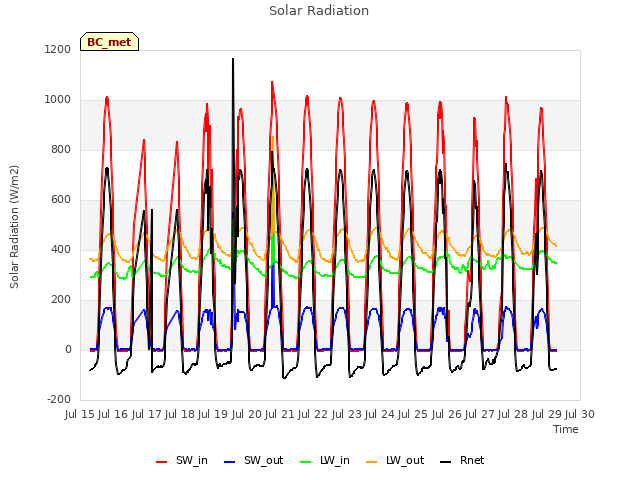640x480 pixels.
Task: Click the 800 y-axis tick label
Action: coord(61,149)
